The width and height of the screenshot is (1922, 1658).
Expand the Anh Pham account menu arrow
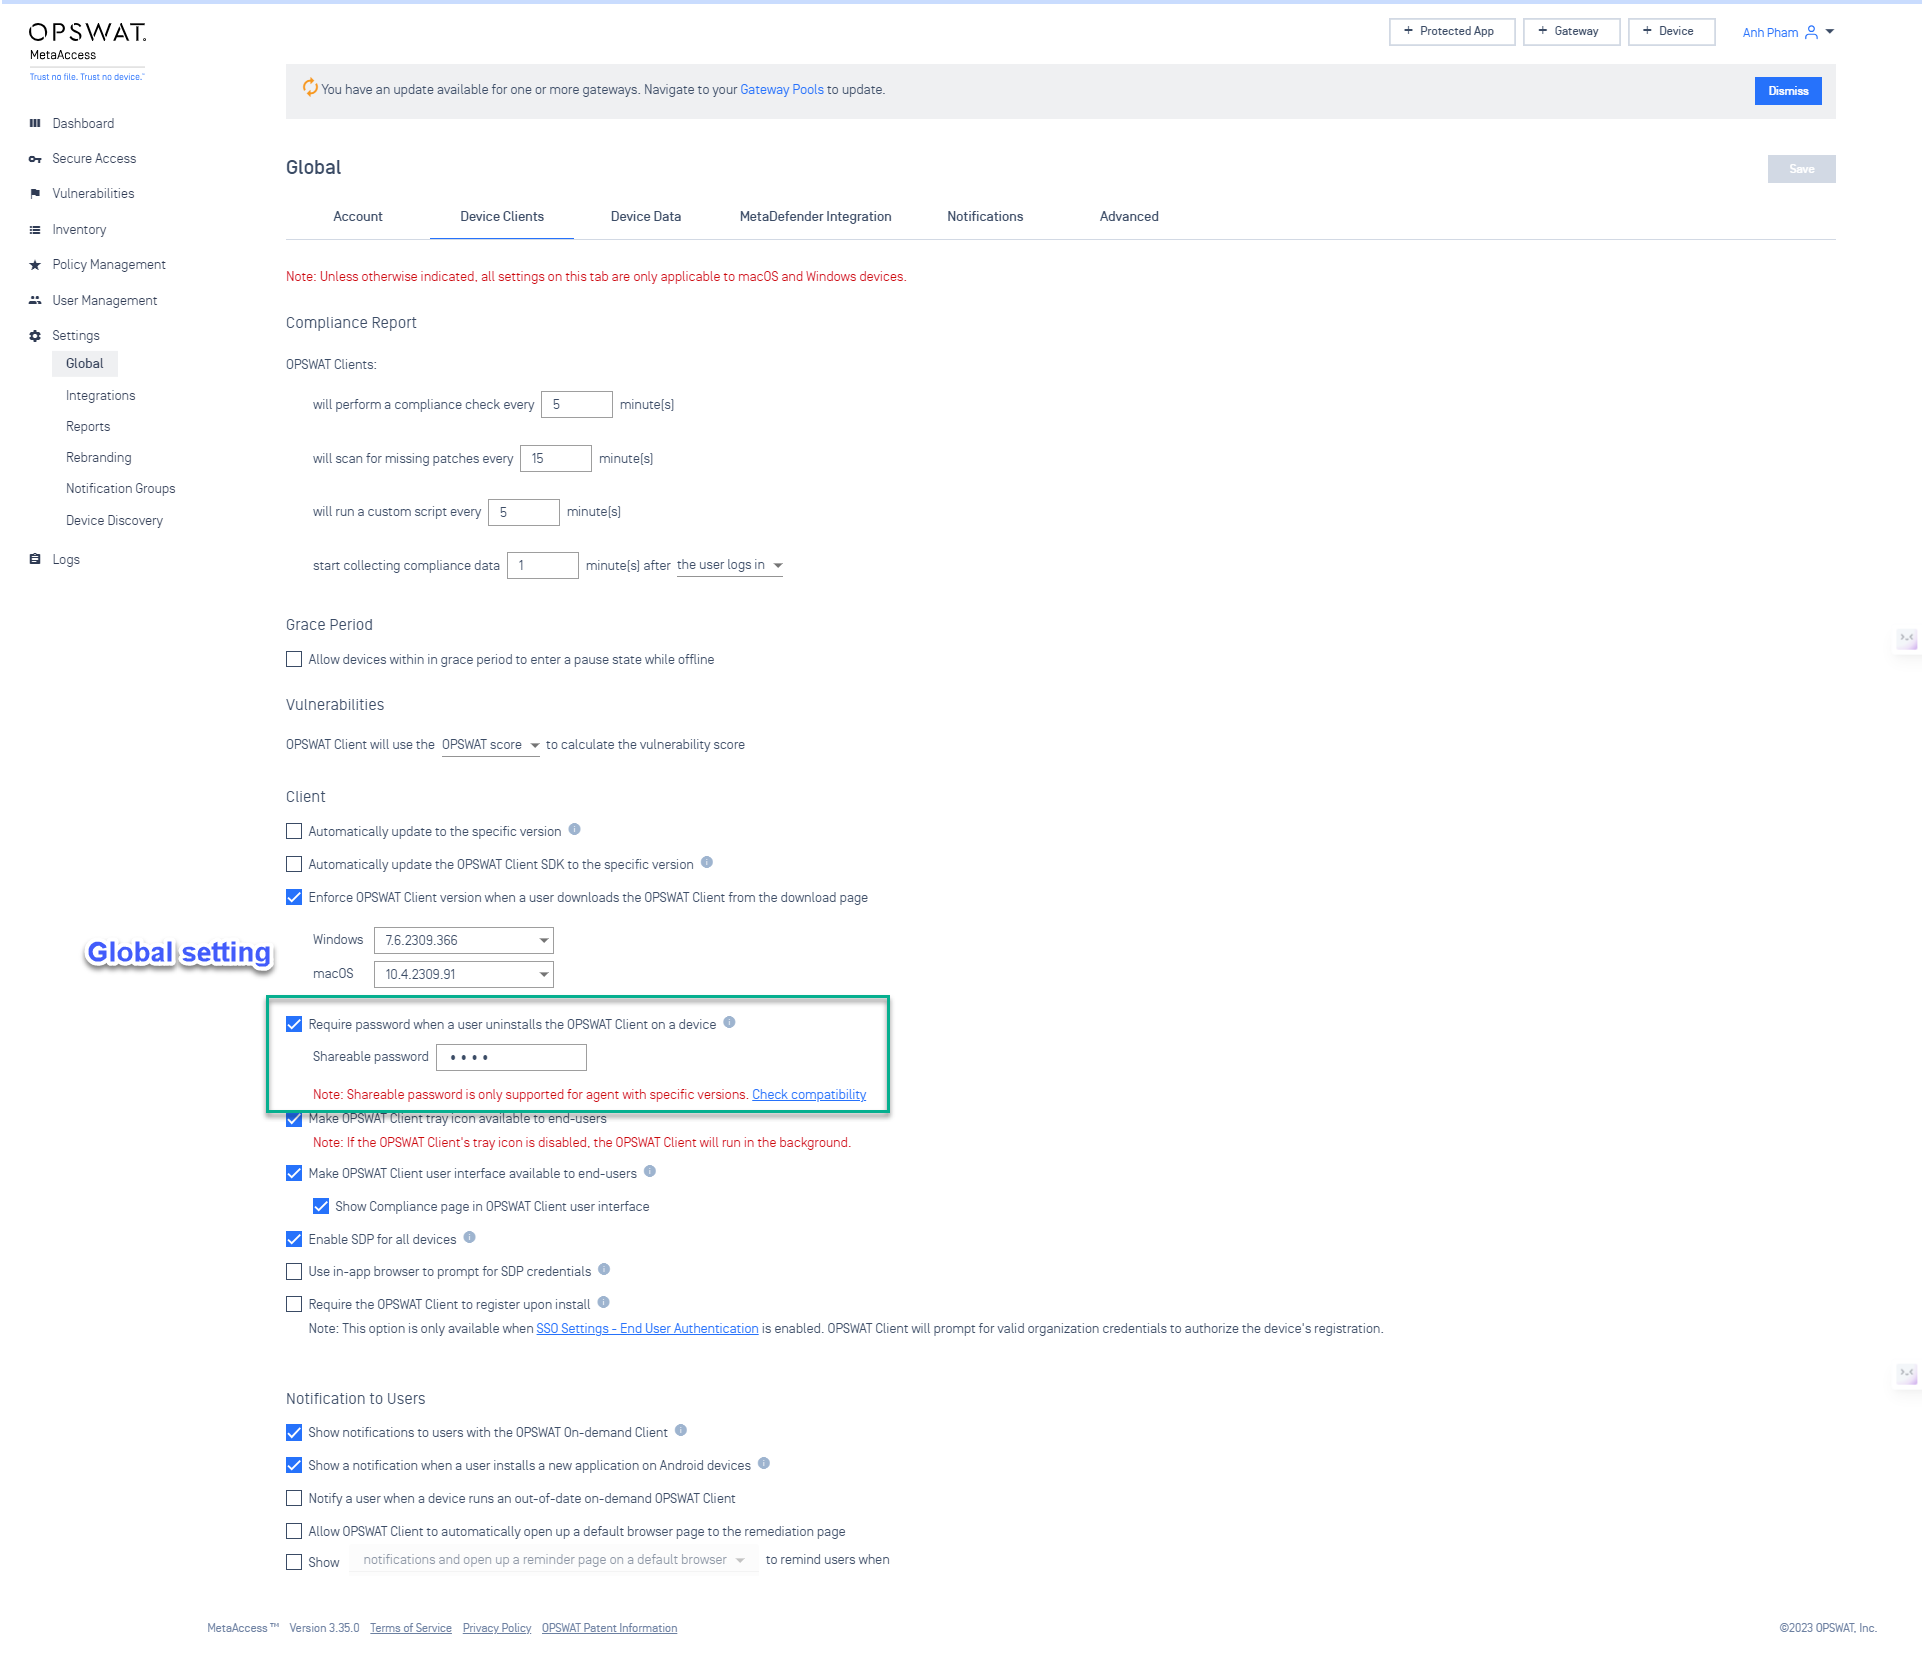(1830, 32)
